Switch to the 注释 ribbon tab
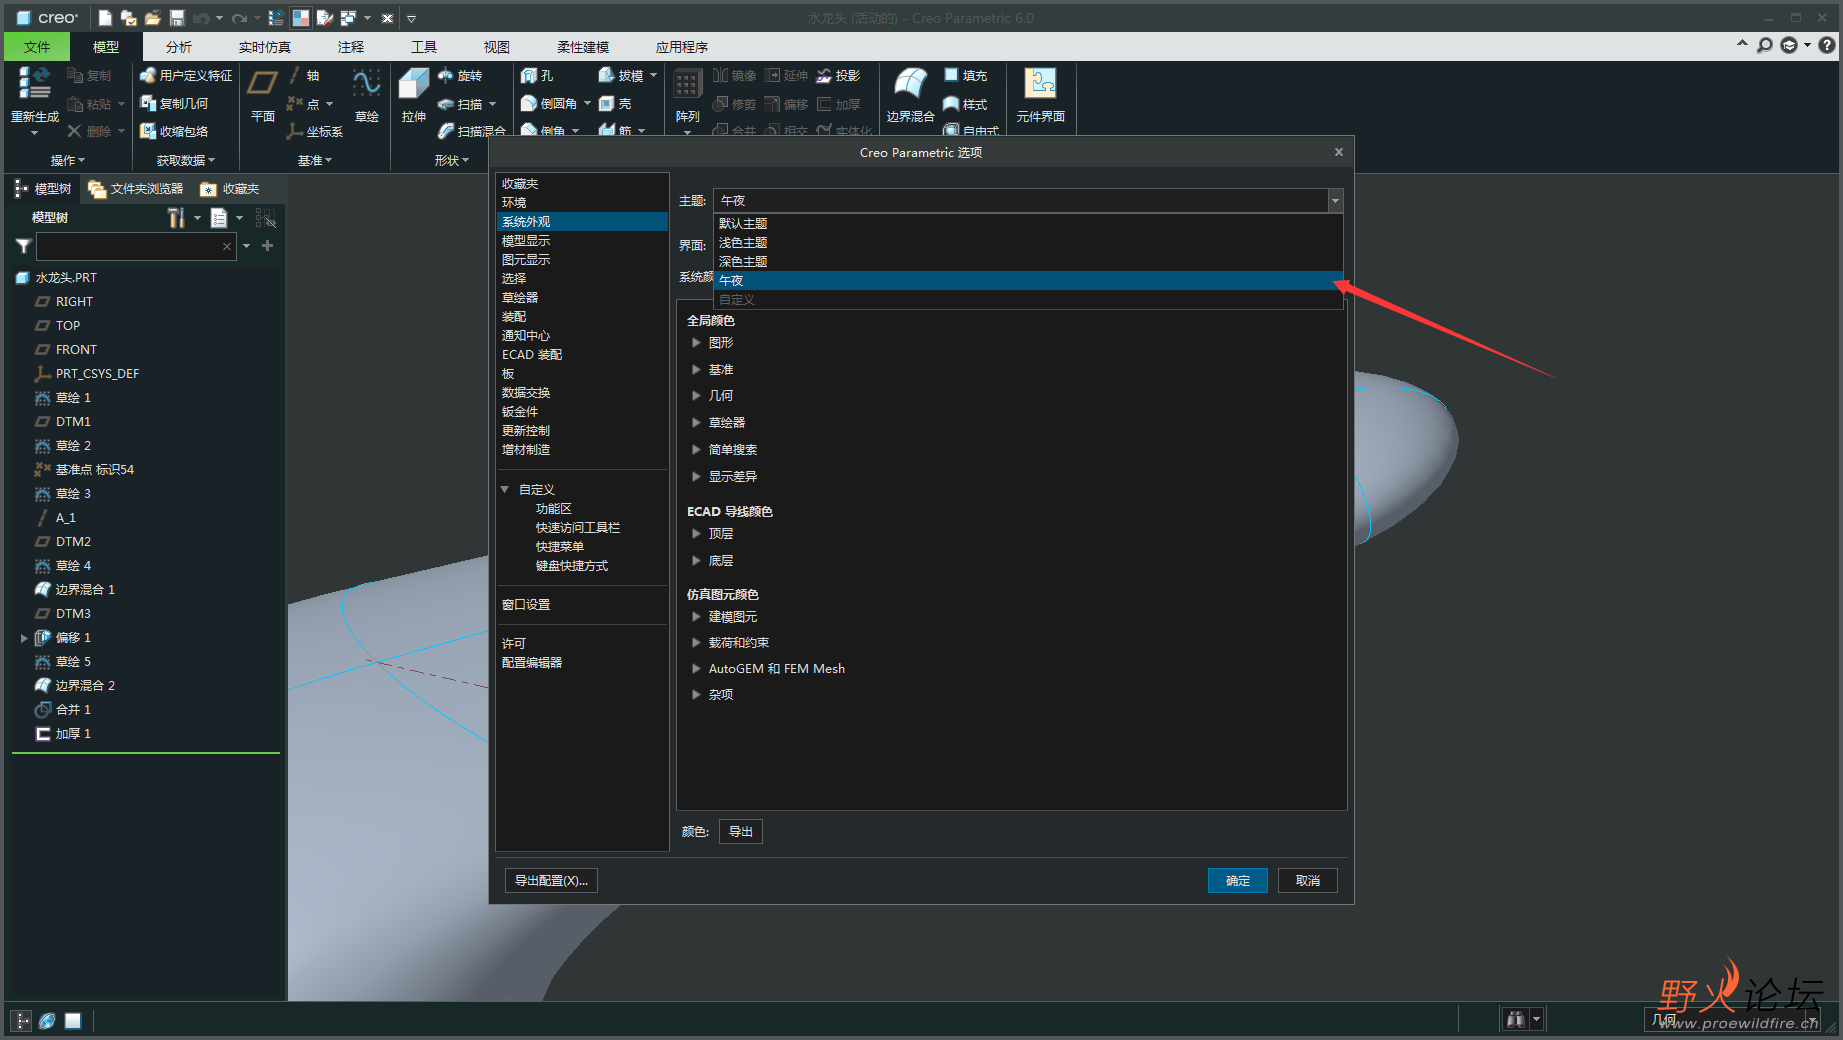1843x1040 pixels. pyautogui.click(x=351, y=47)
